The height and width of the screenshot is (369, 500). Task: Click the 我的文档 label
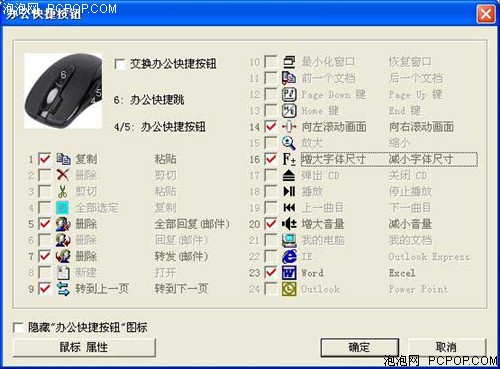click(410, 240)
